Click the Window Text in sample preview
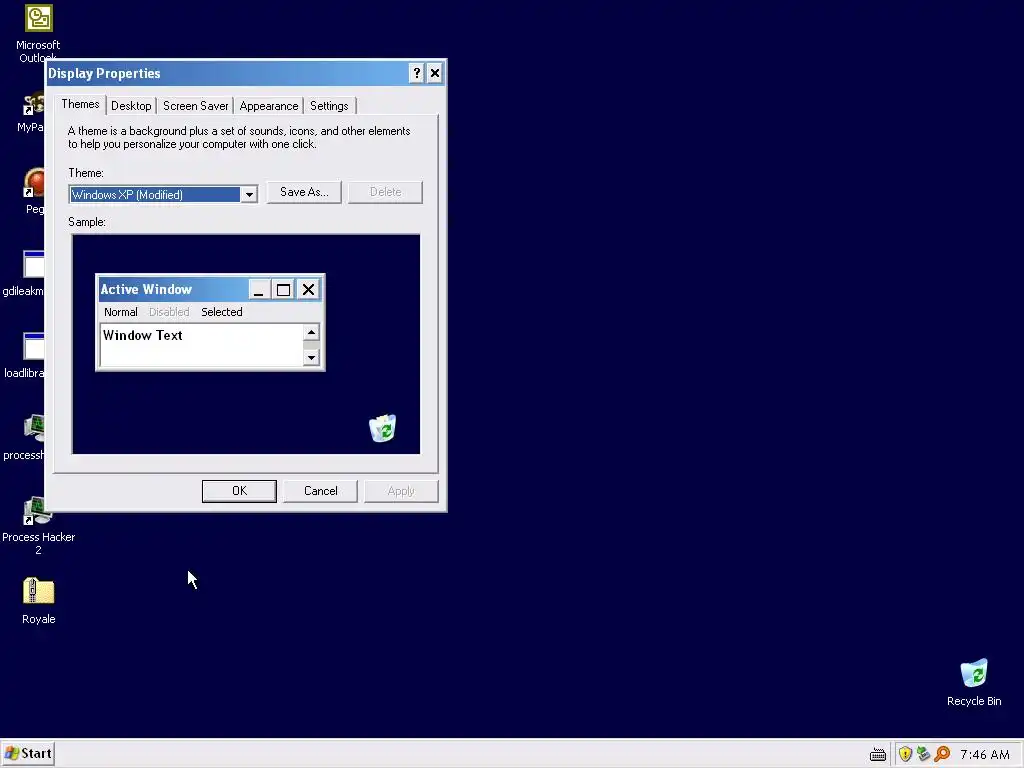Screen dimensions: 1024x768 pyautogui.click(x=142, y=336)
